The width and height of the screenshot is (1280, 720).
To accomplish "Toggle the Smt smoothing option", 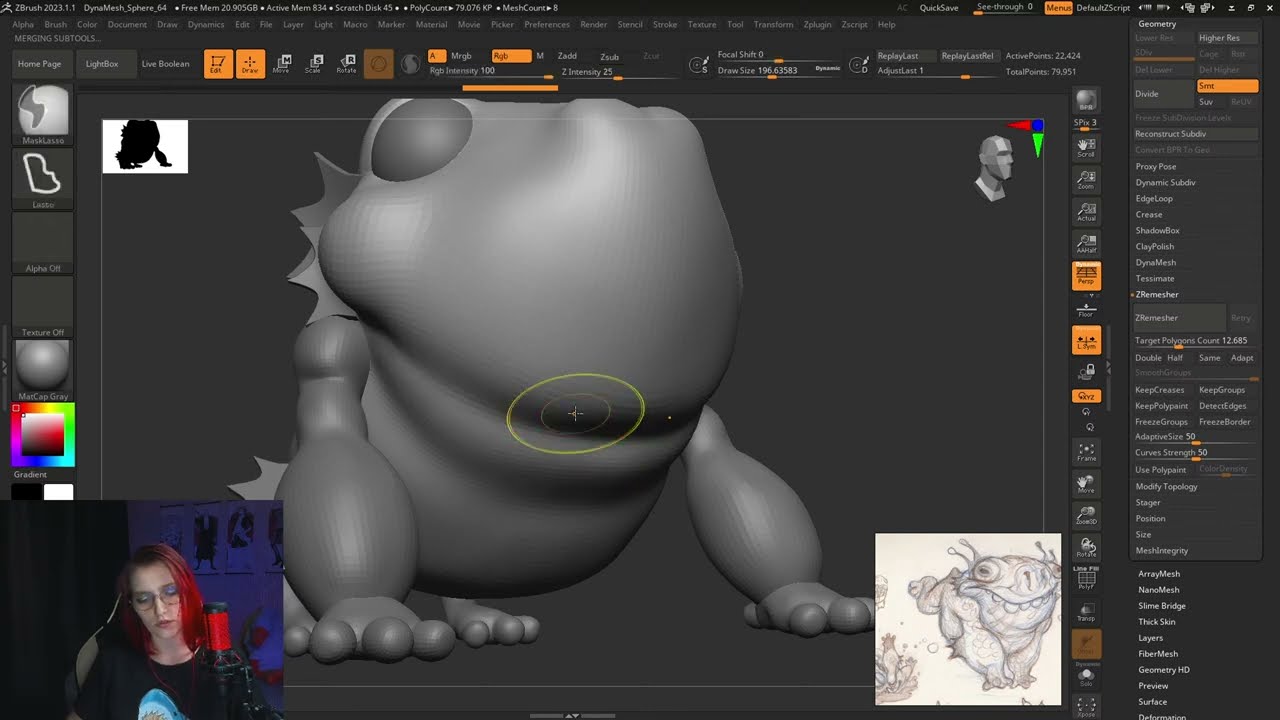I will click(x=1227, y=86).
